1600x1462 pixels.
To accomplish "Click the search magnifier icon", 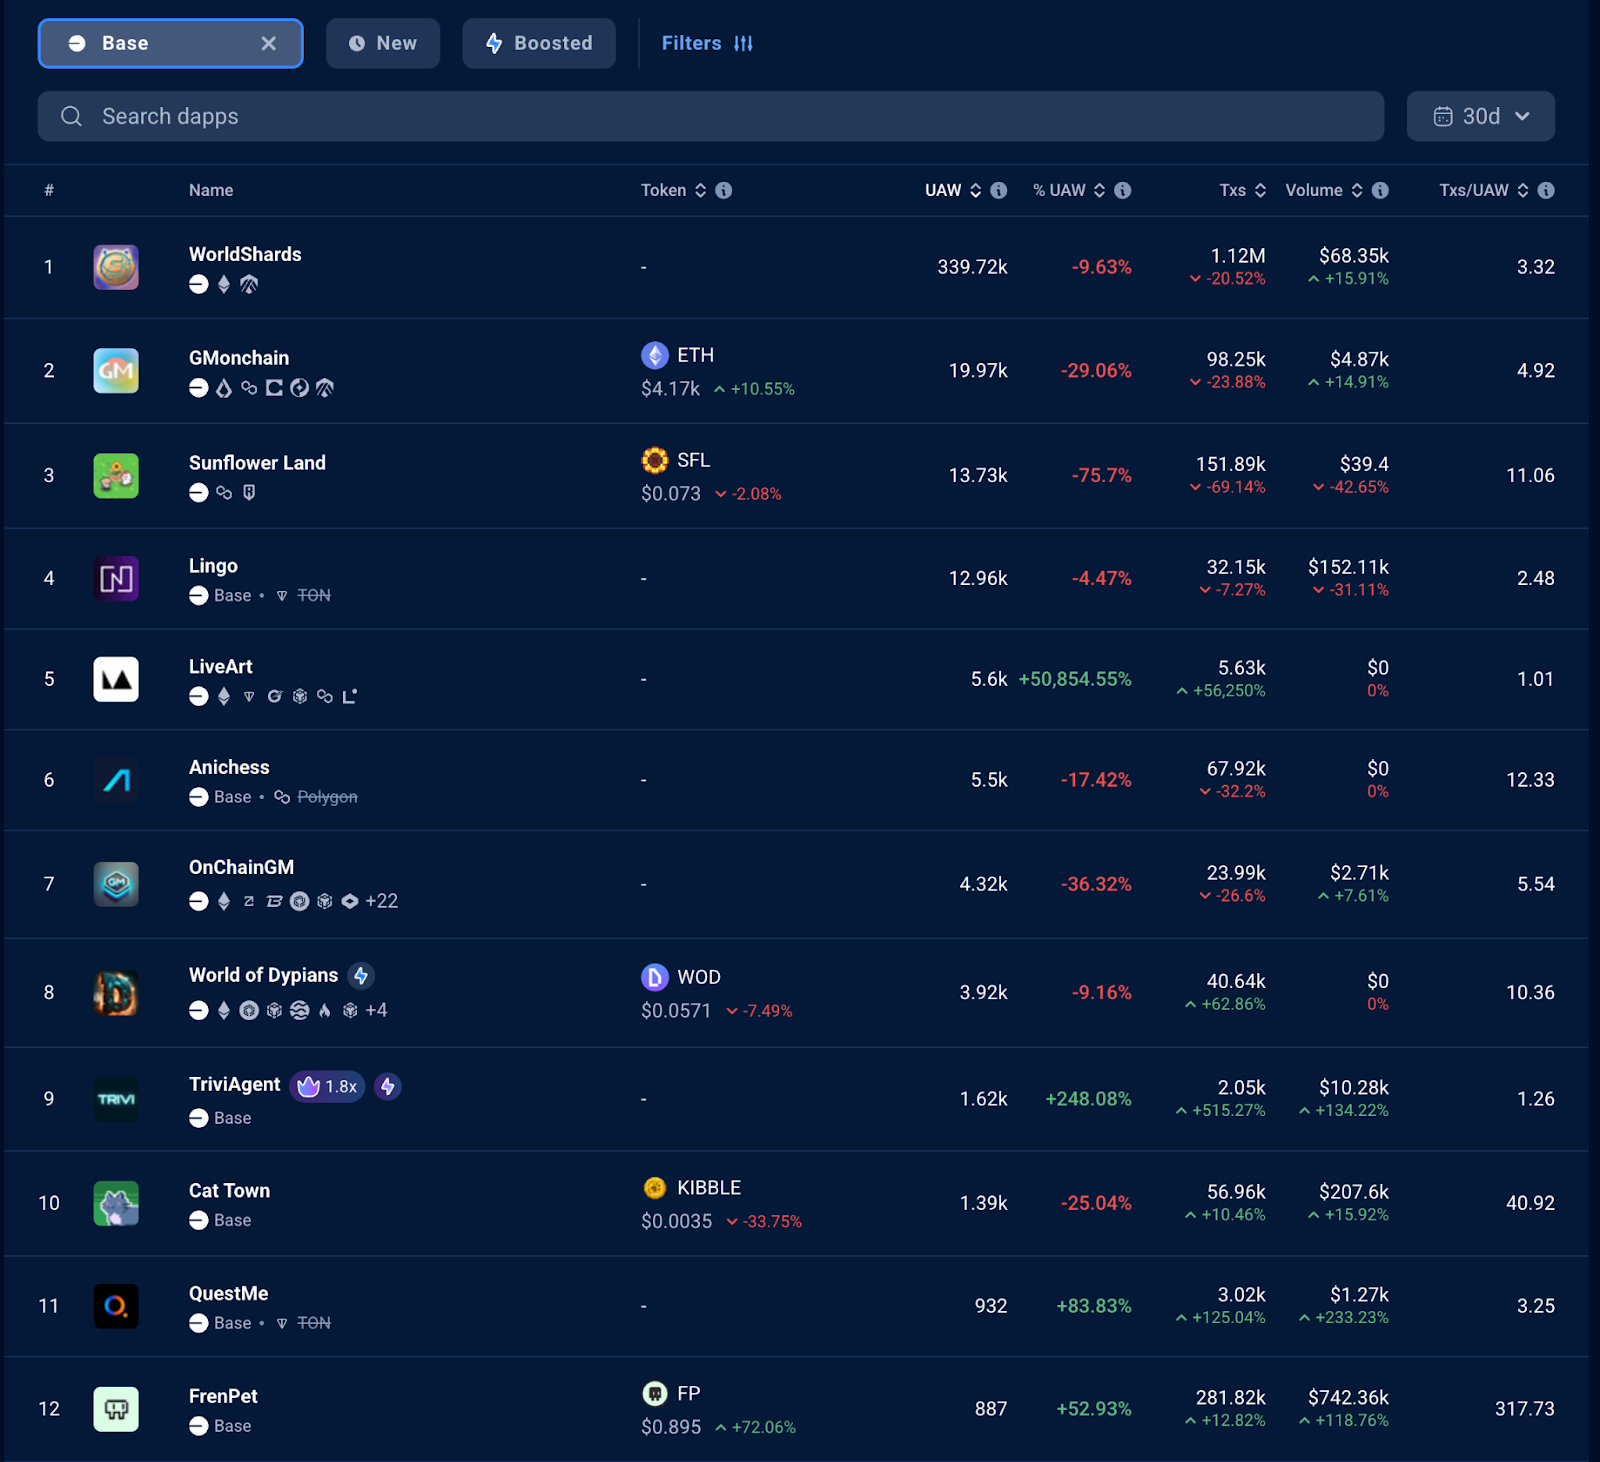I will coord(71,116).
